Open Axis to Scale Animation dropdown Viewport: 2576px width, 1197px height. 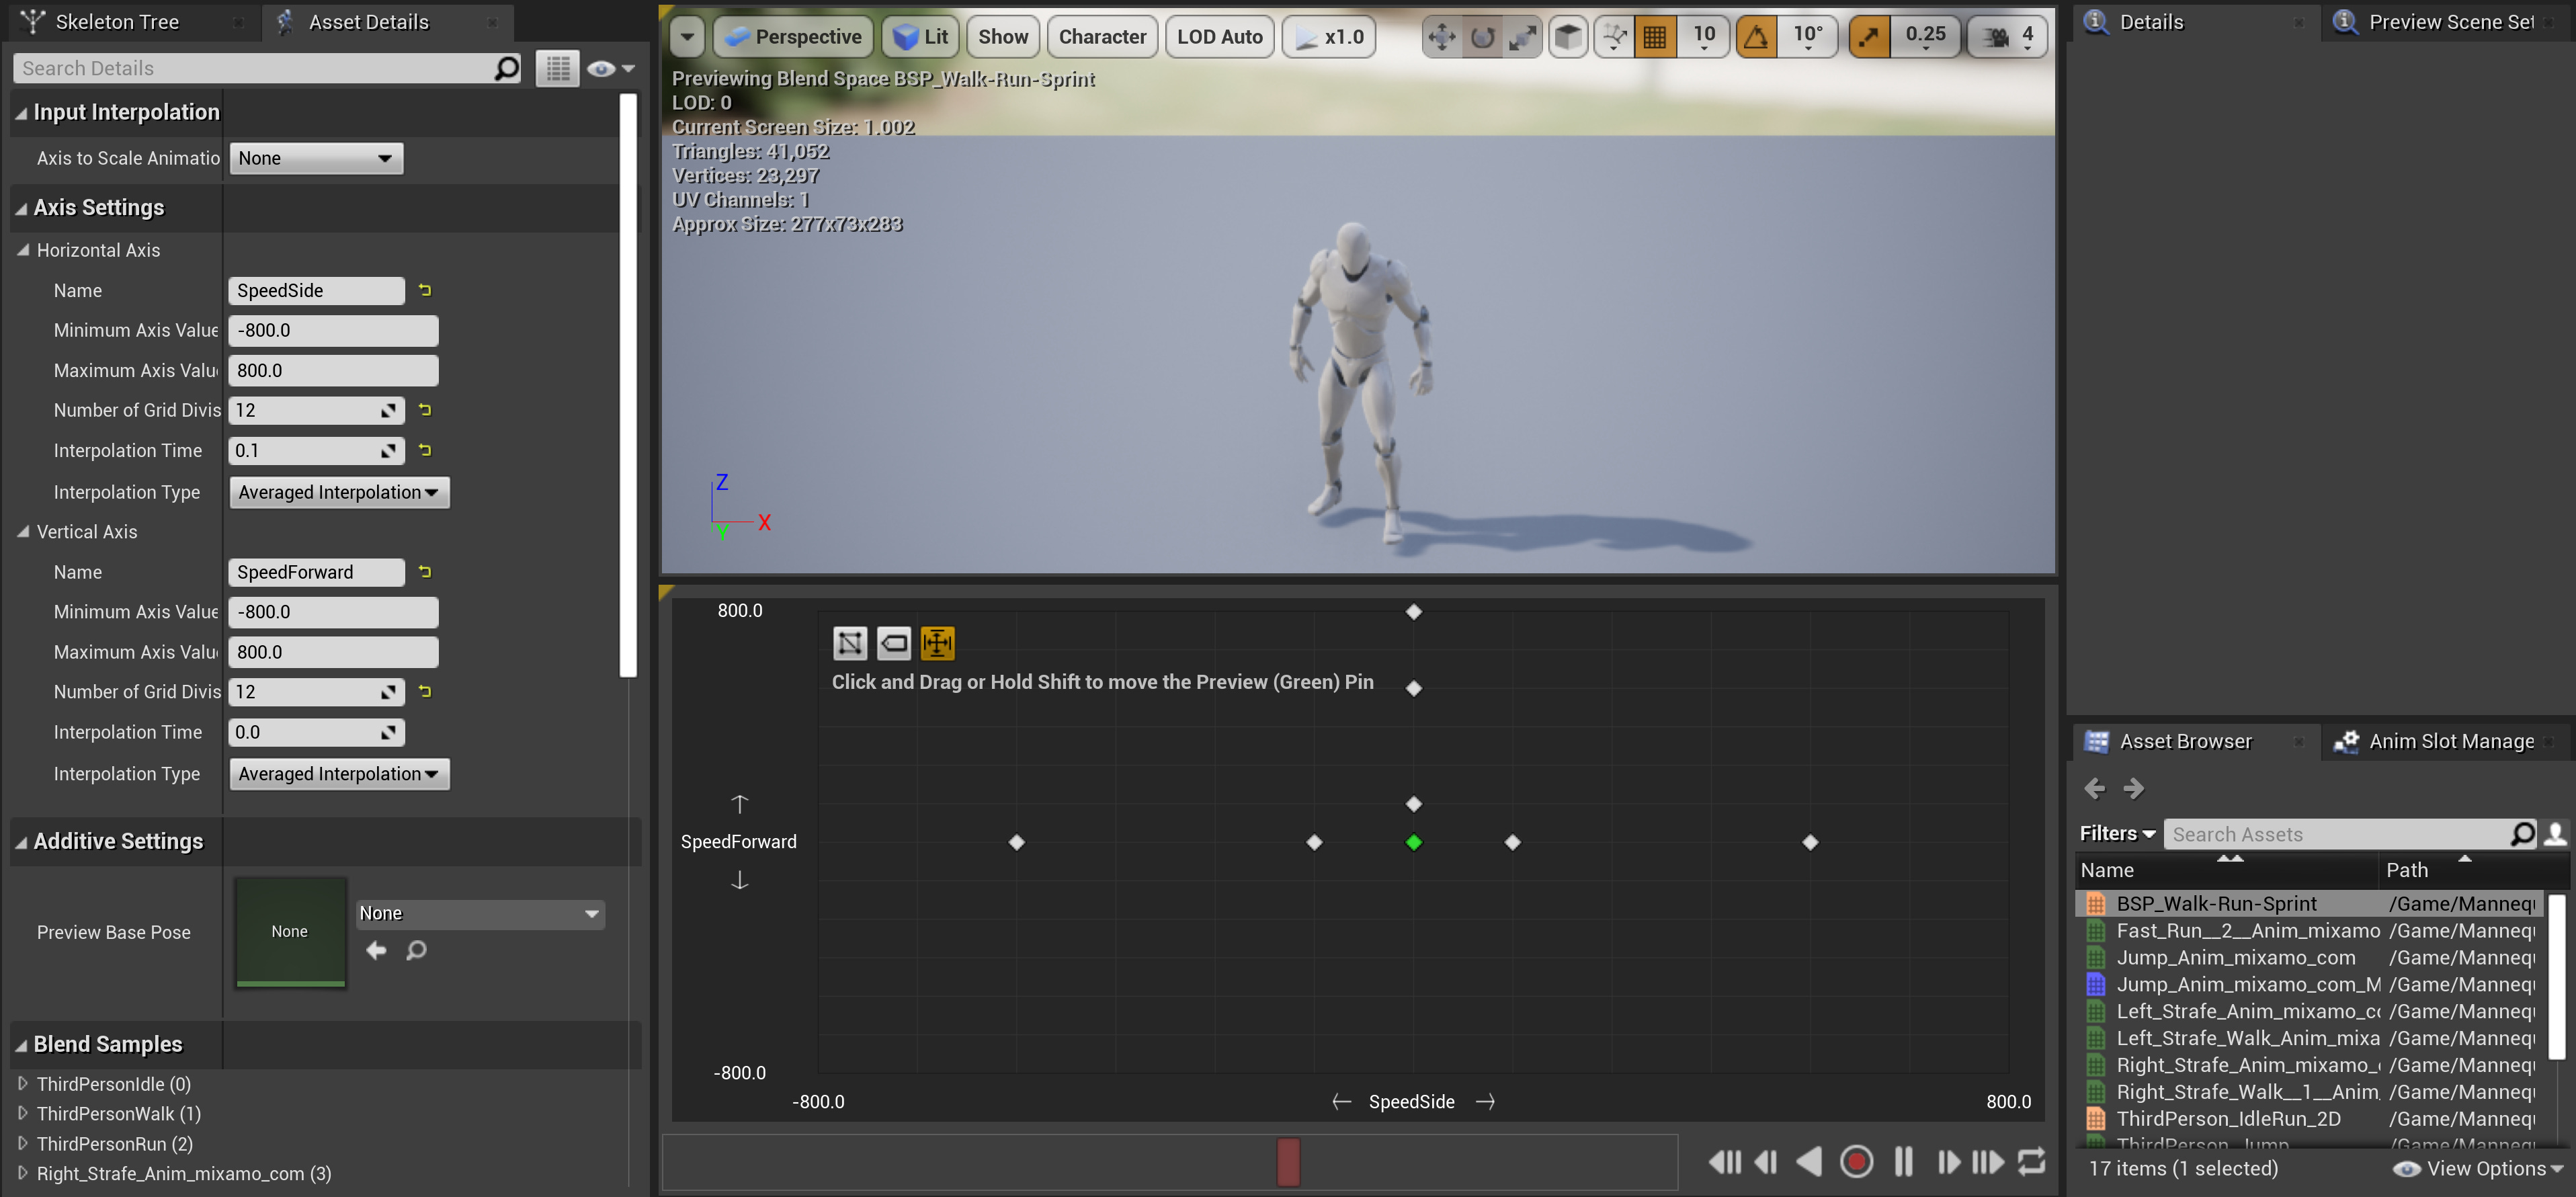pyautogui.click(x=316, y=158)
